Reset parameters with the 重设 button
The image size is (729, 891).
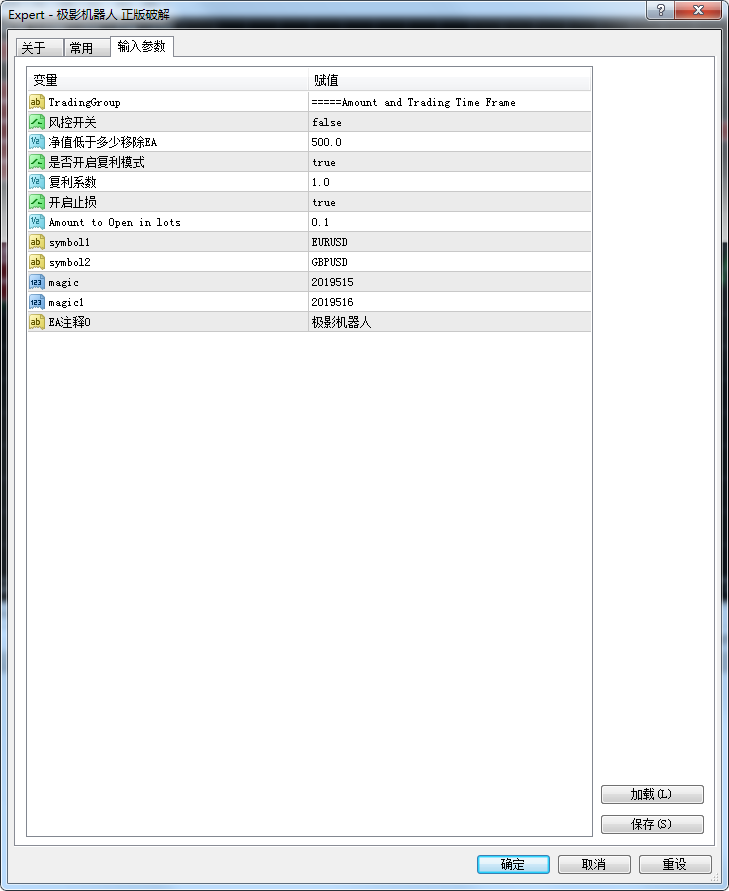point(675,864)
